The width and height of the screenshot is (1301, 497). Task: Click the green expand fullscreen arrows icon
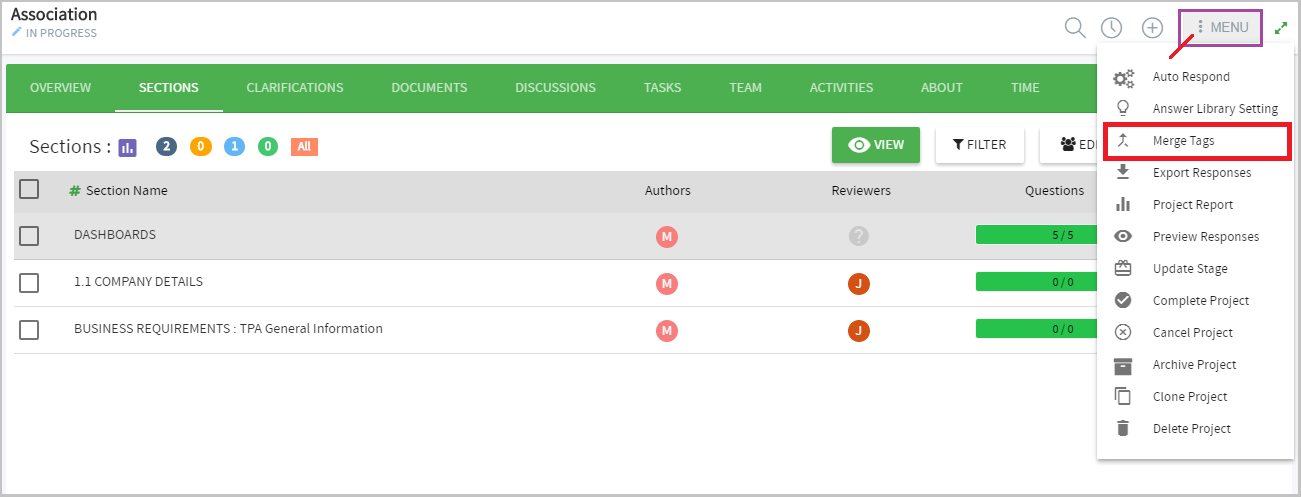pyautogui.click(x=1281, y=28)
